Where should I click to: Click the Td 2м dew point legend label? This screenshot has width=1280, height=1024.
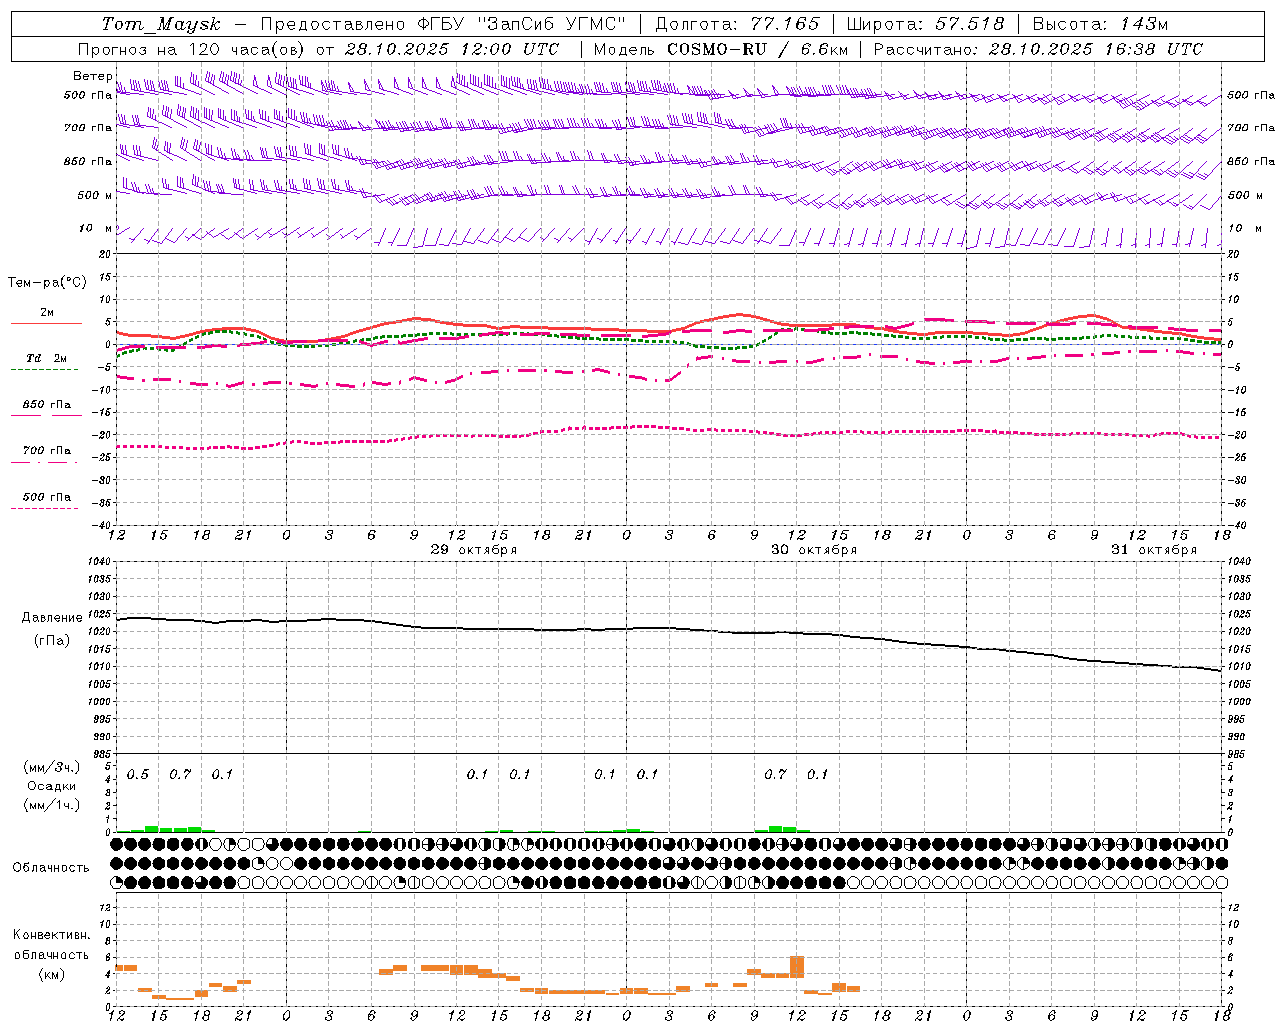pyautogui.click(x=46, y=358)
